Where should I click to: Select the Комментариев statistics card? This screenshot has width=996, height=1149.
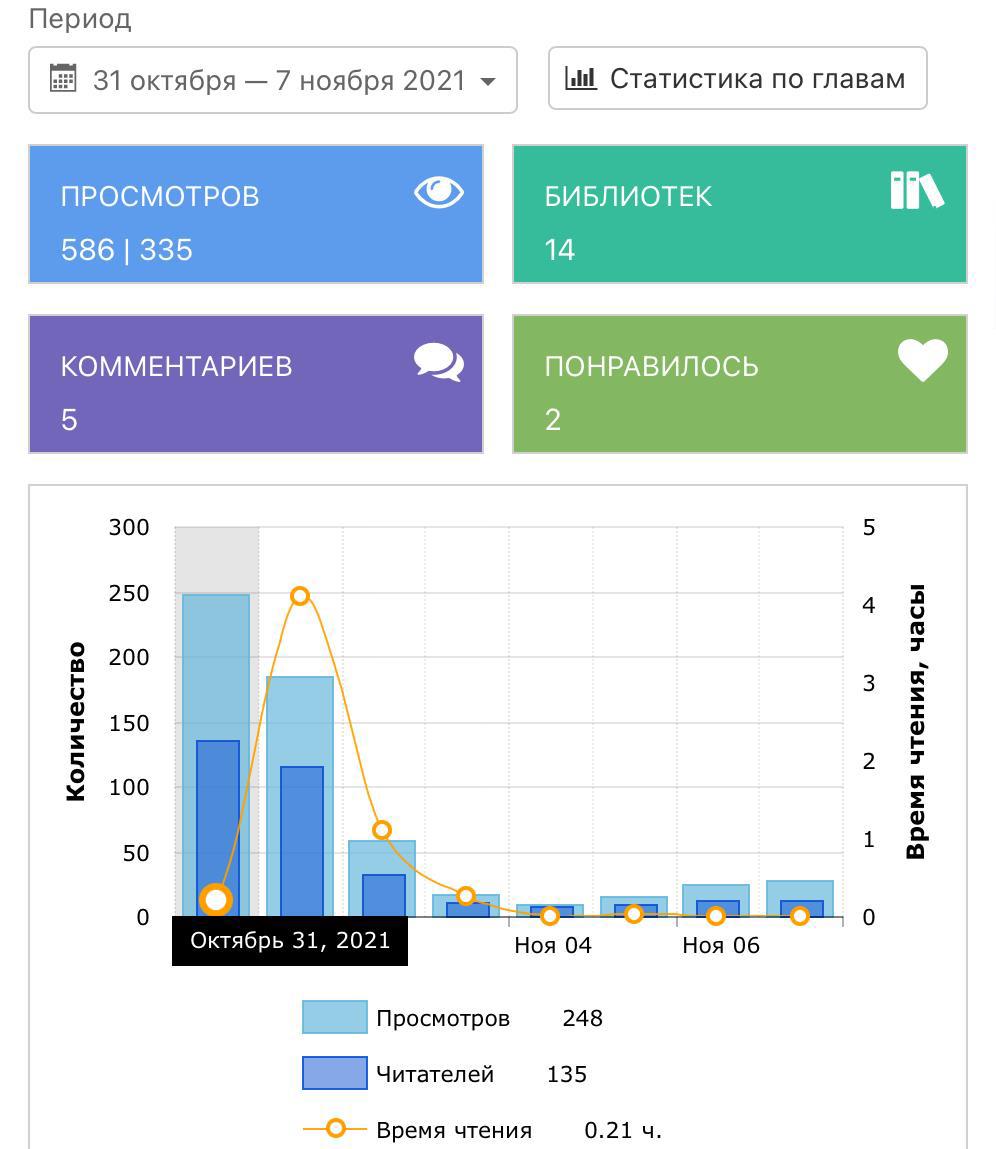point(256,384)
